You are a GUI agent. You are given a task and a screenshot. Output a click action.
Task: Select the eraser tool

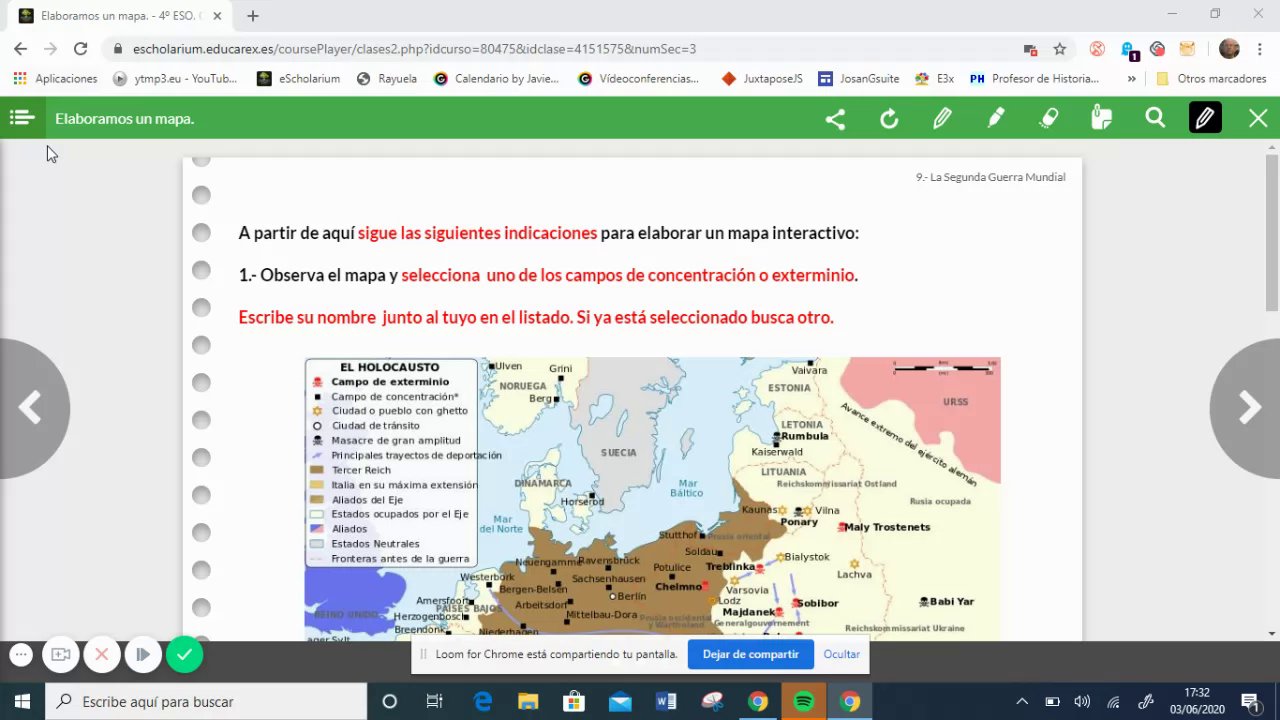1049,119
